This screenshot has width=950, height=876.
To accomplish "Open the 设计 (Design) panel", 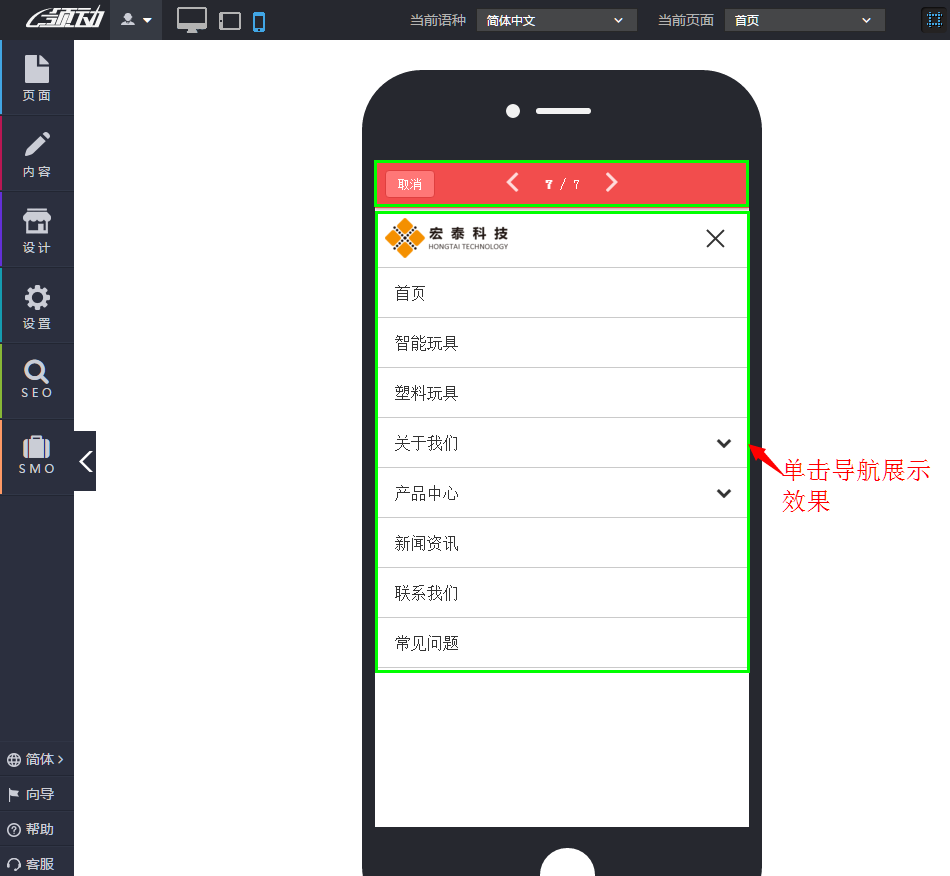I will click(x=37, y=229).
